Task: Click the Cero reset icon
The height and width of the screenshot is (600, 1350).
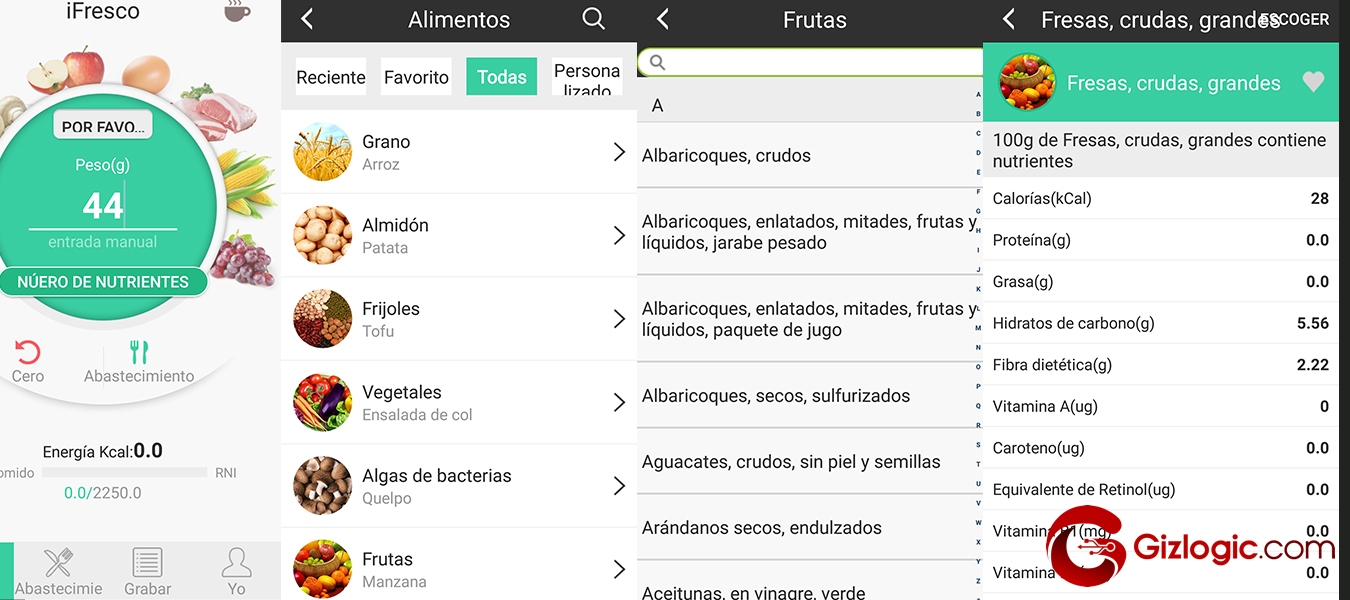Action: [28, 351]
